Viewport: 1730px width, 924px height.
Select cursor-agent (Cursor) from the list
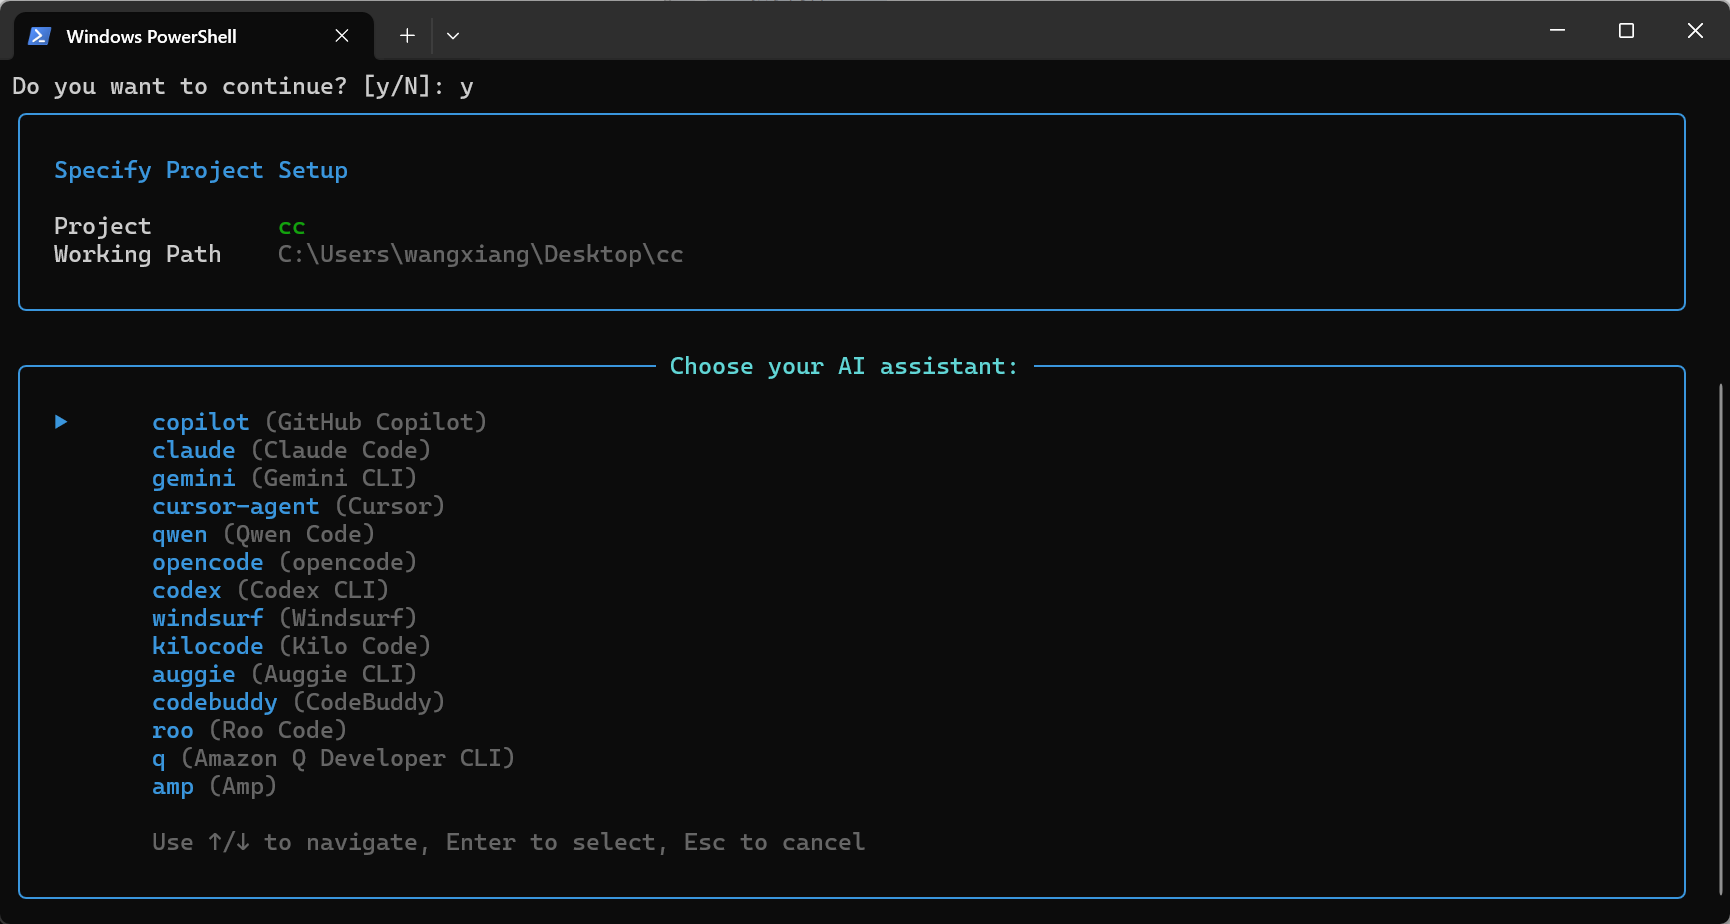298,506
